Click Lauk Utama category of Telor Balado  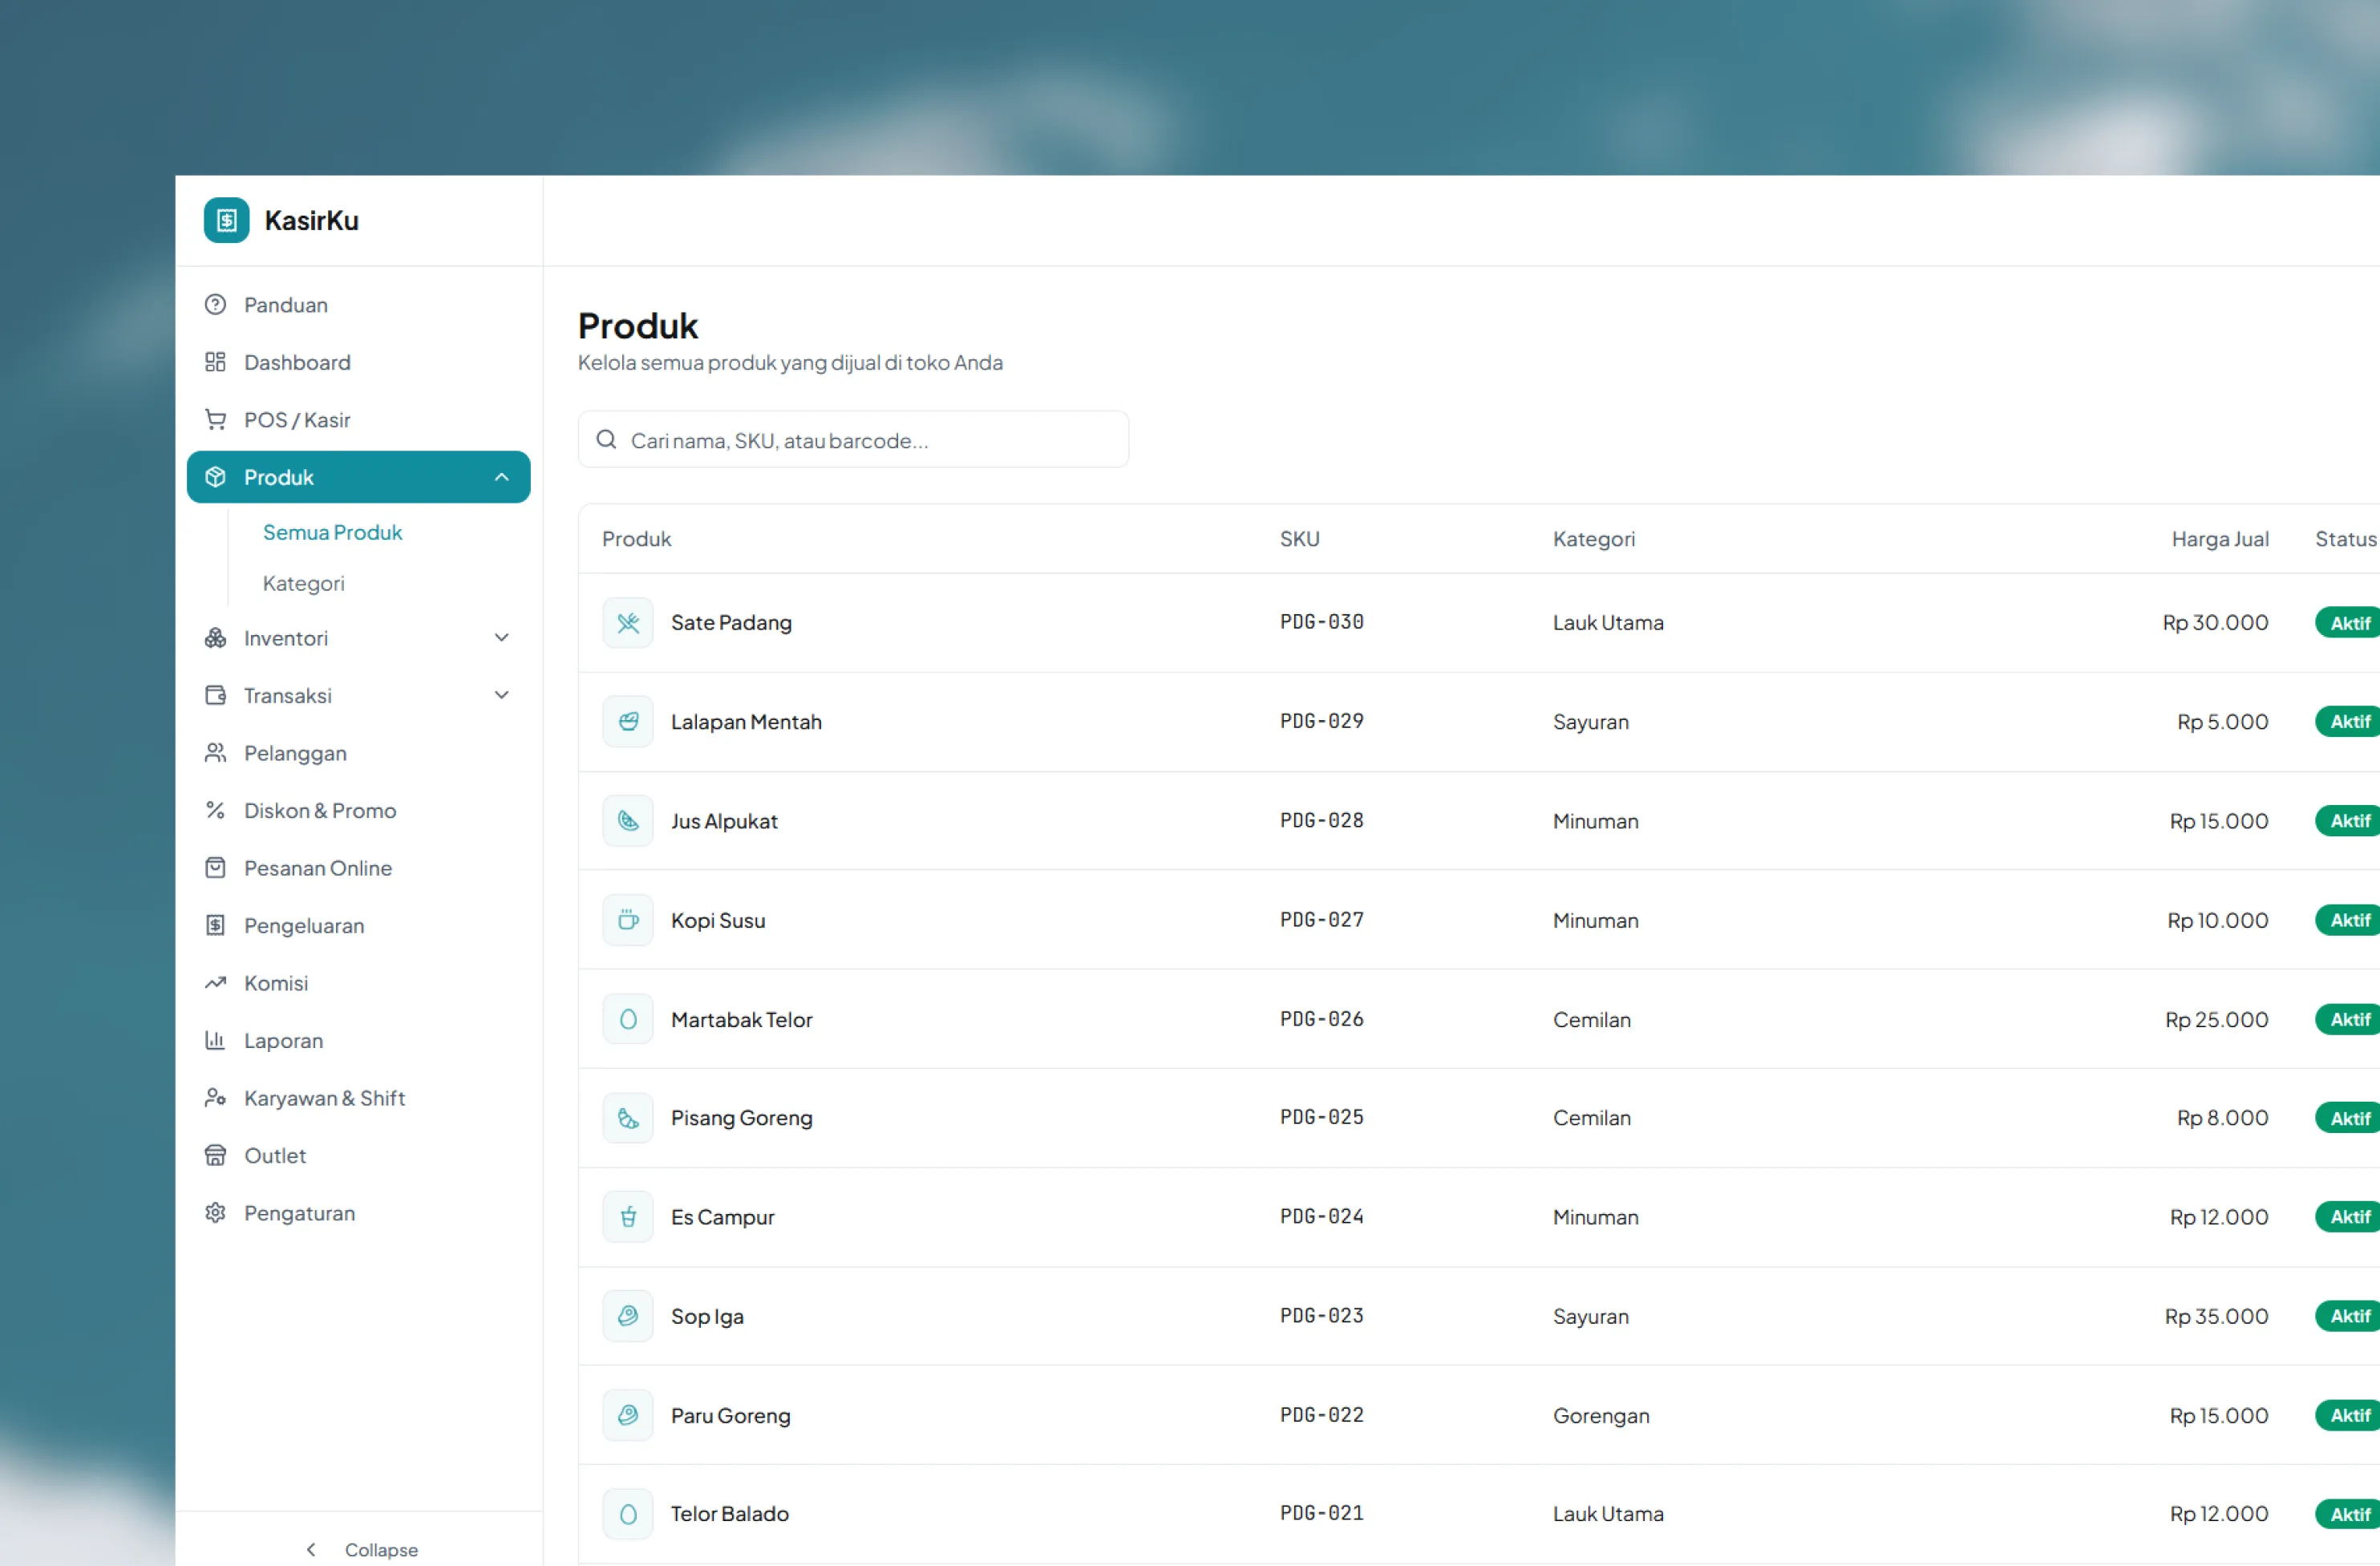tap(1608, 1514)
